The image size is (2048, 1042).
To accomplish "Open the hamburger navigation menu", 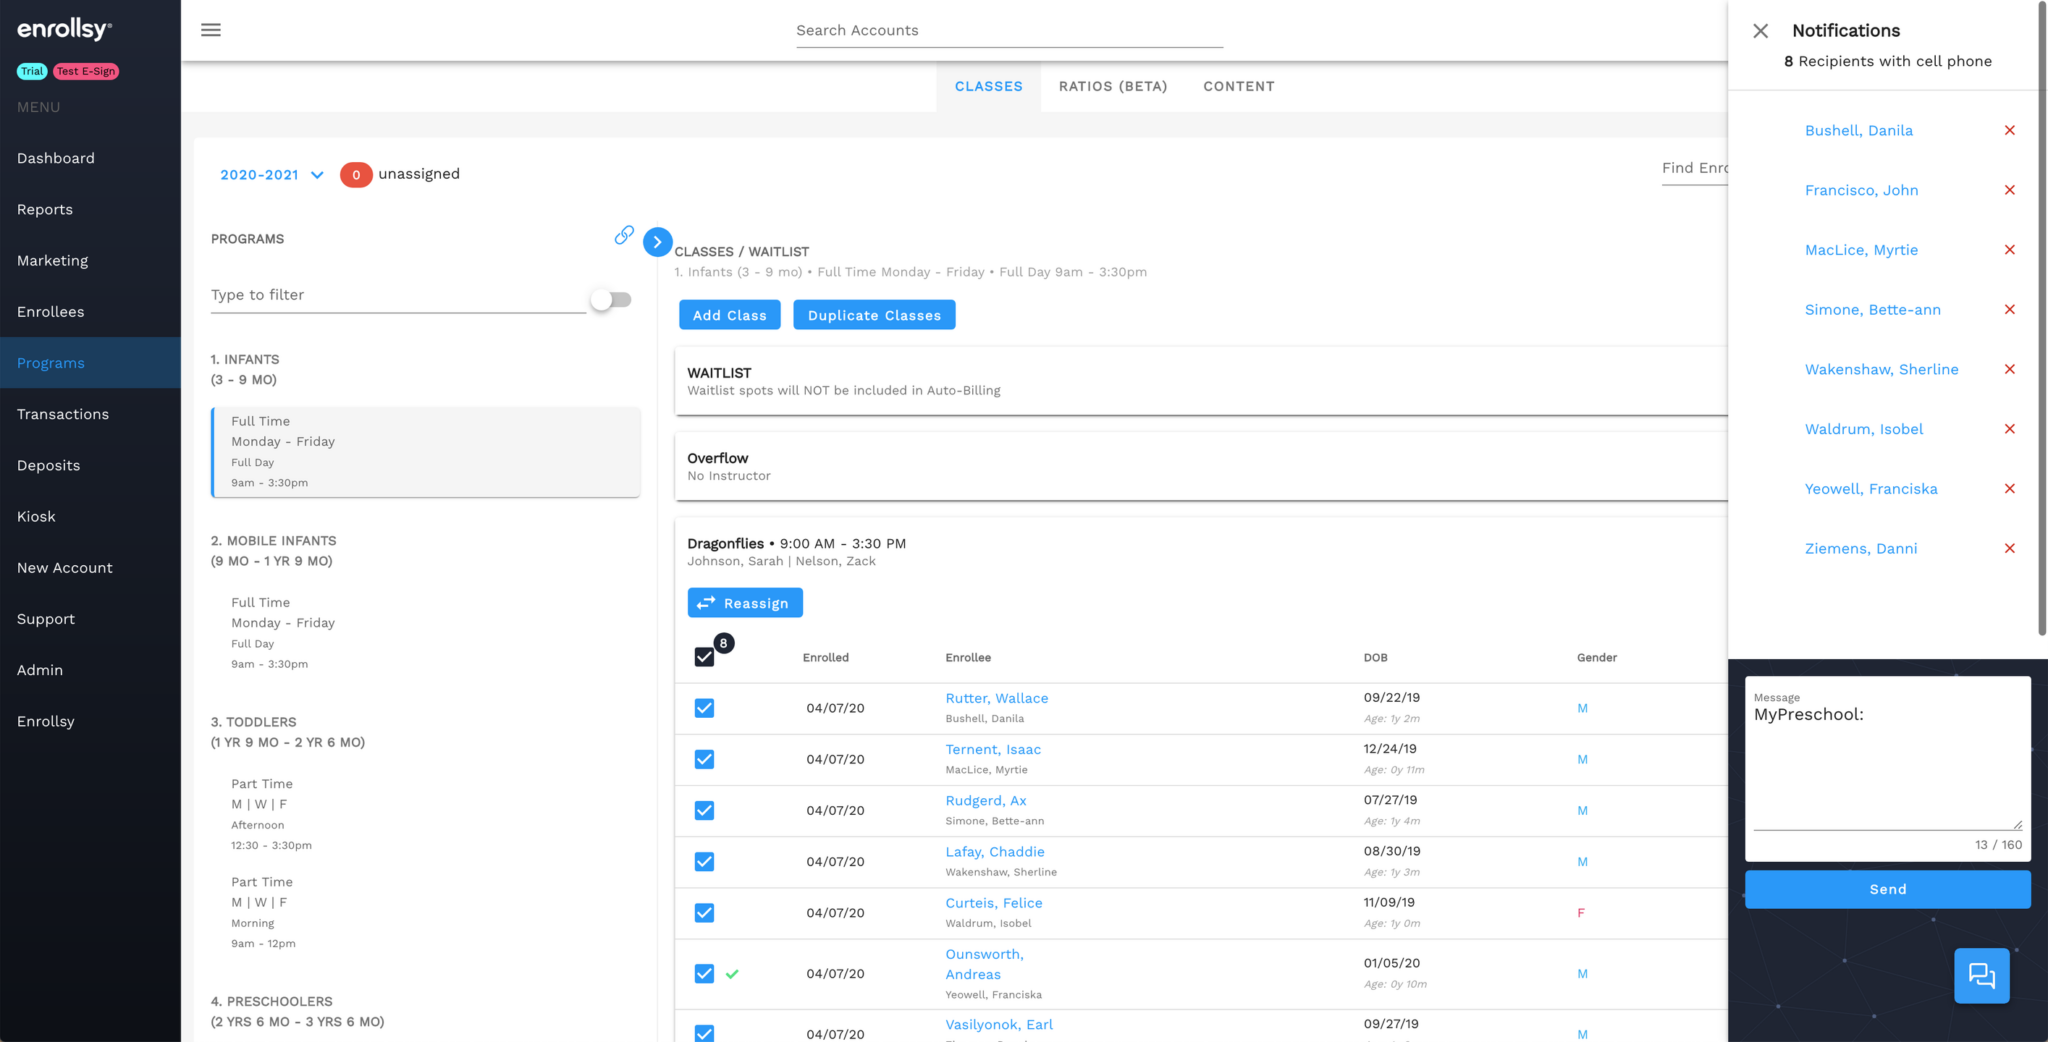I will click(210, 29).
